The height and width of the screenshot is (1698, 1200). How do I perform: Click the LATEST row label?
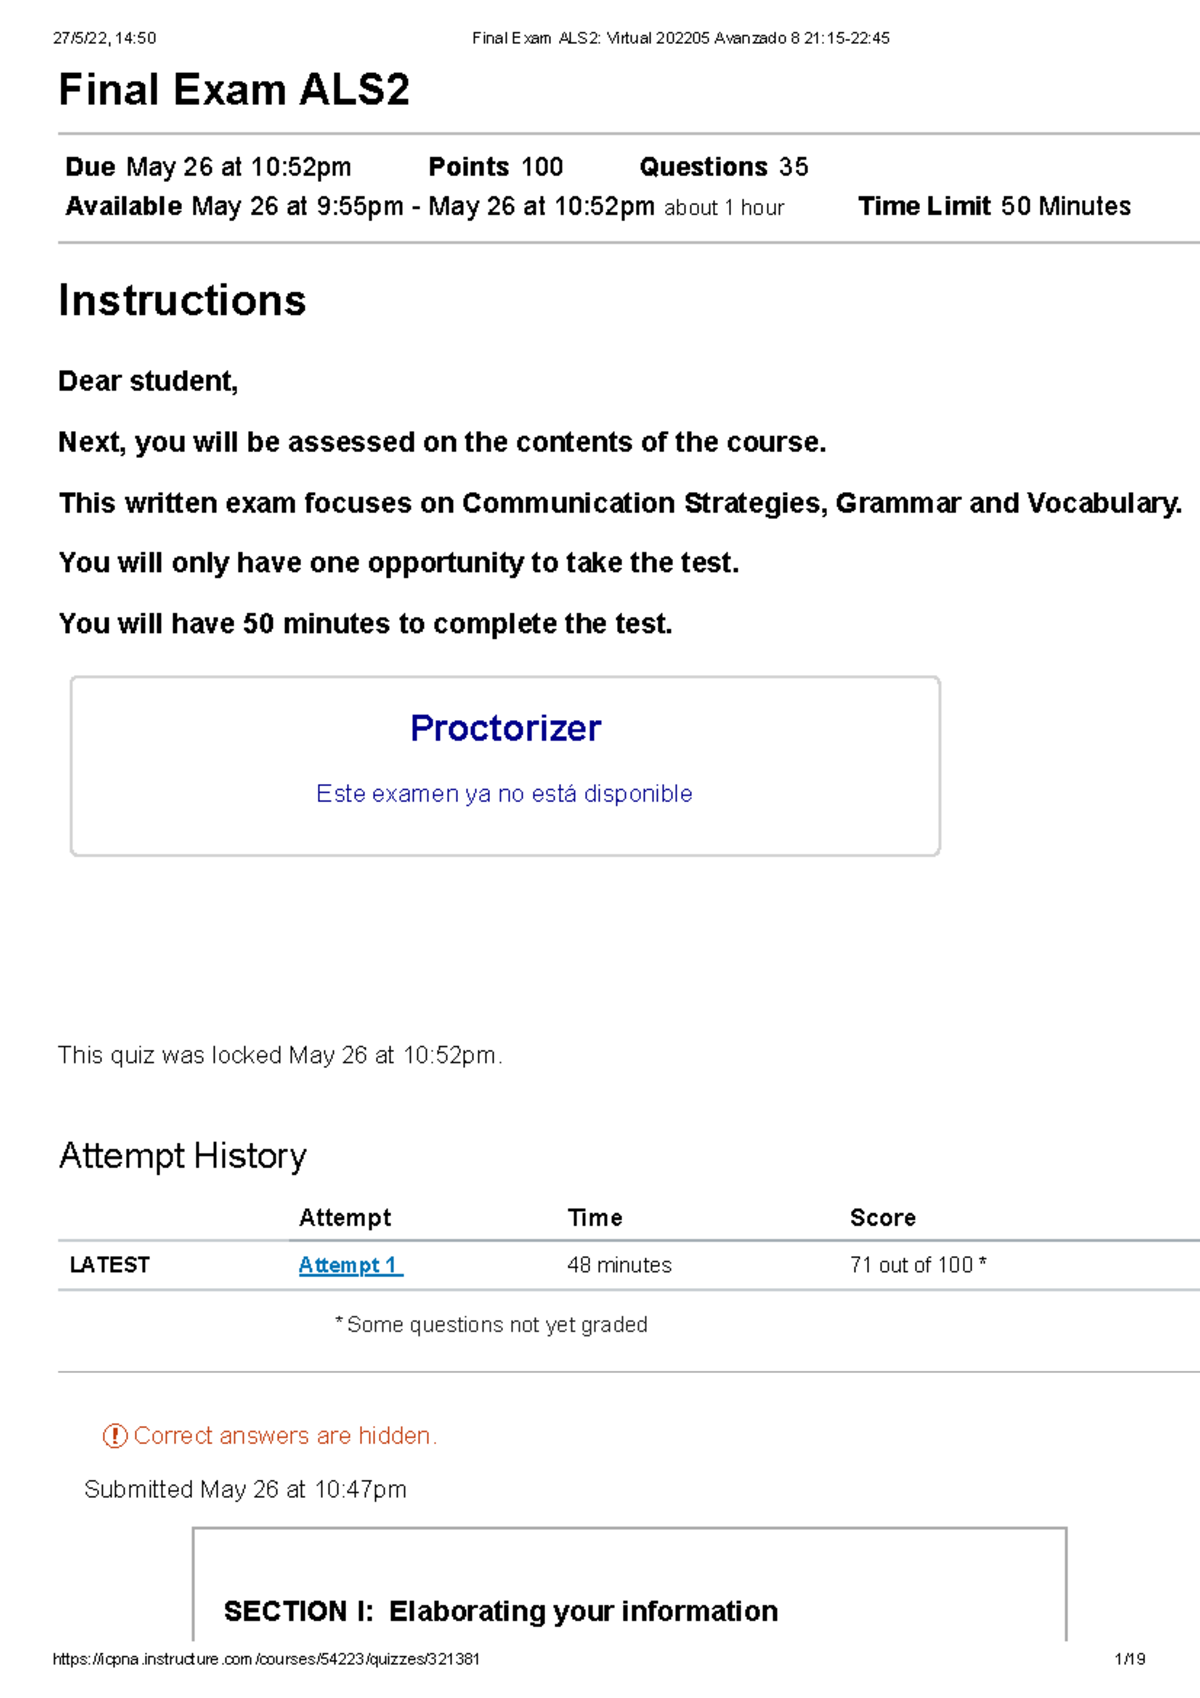click(110, 1265)
